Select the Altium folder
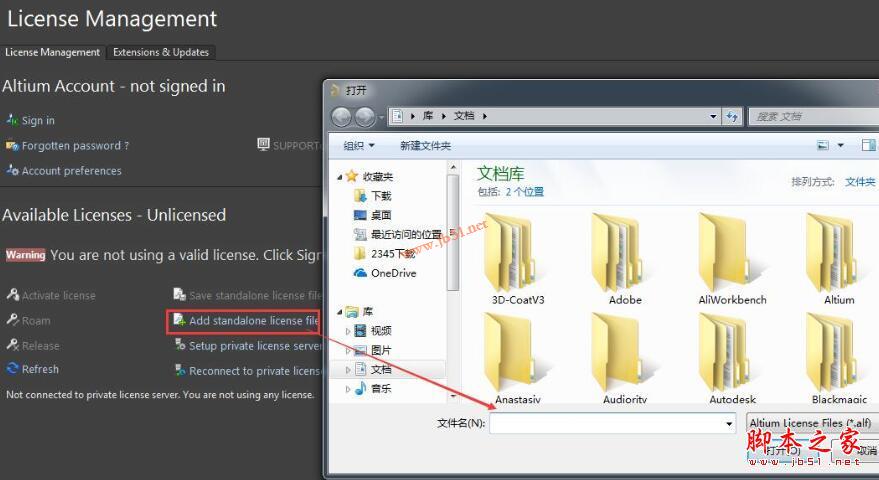 coord(839,259)
